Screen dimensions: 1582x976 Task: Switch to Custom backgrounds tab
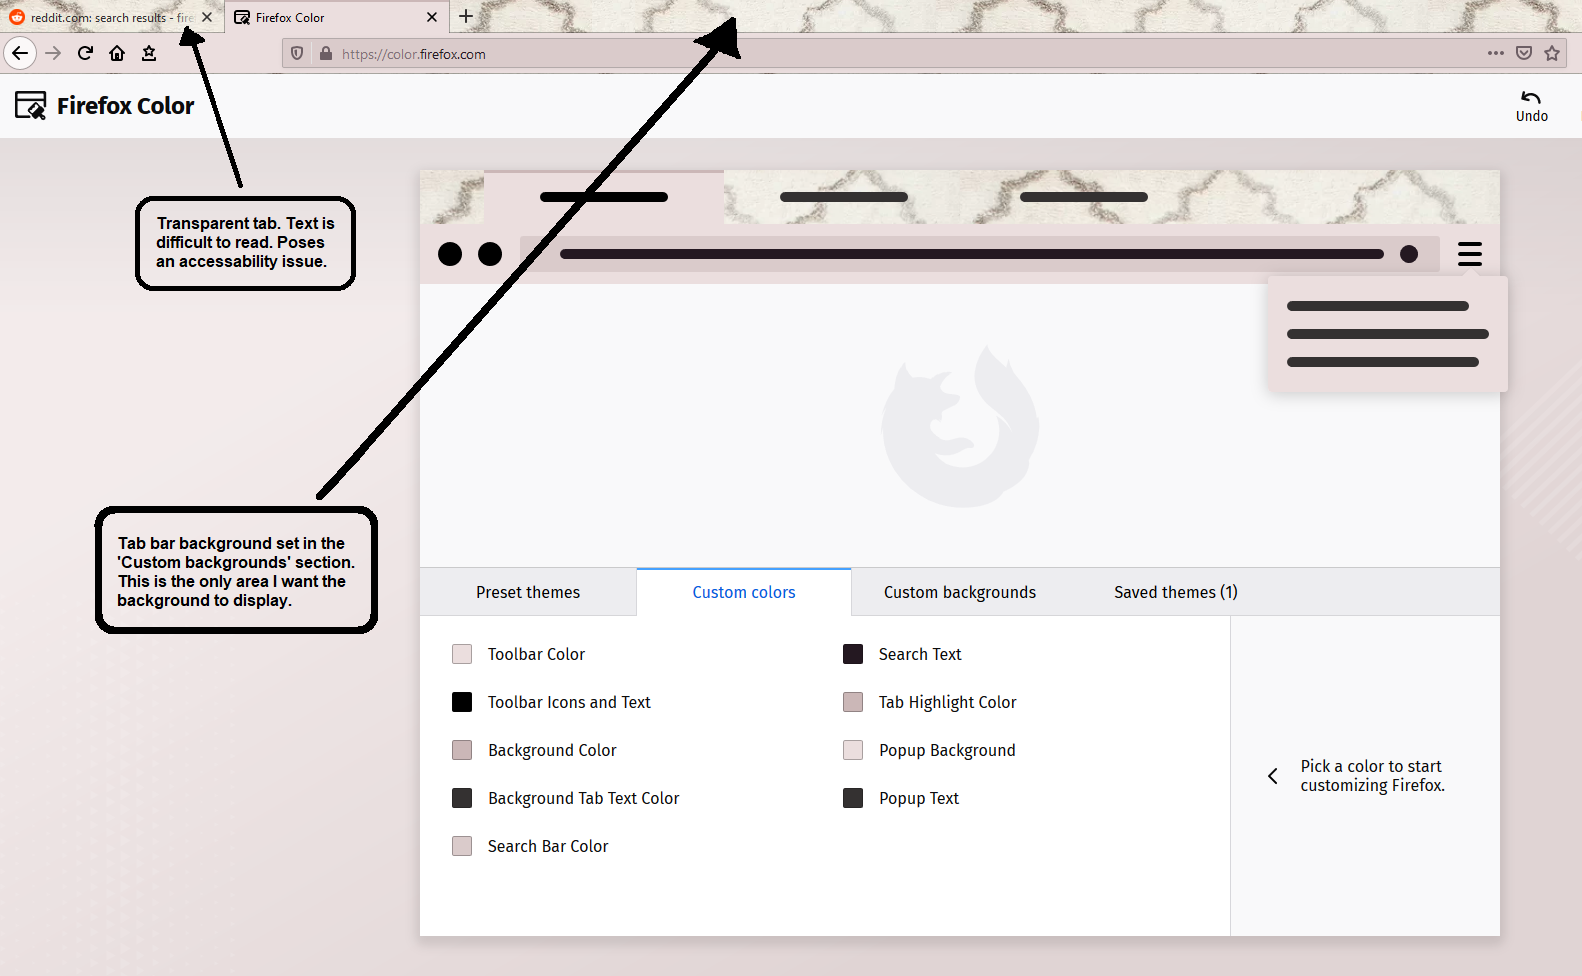[x=960, y=592]
